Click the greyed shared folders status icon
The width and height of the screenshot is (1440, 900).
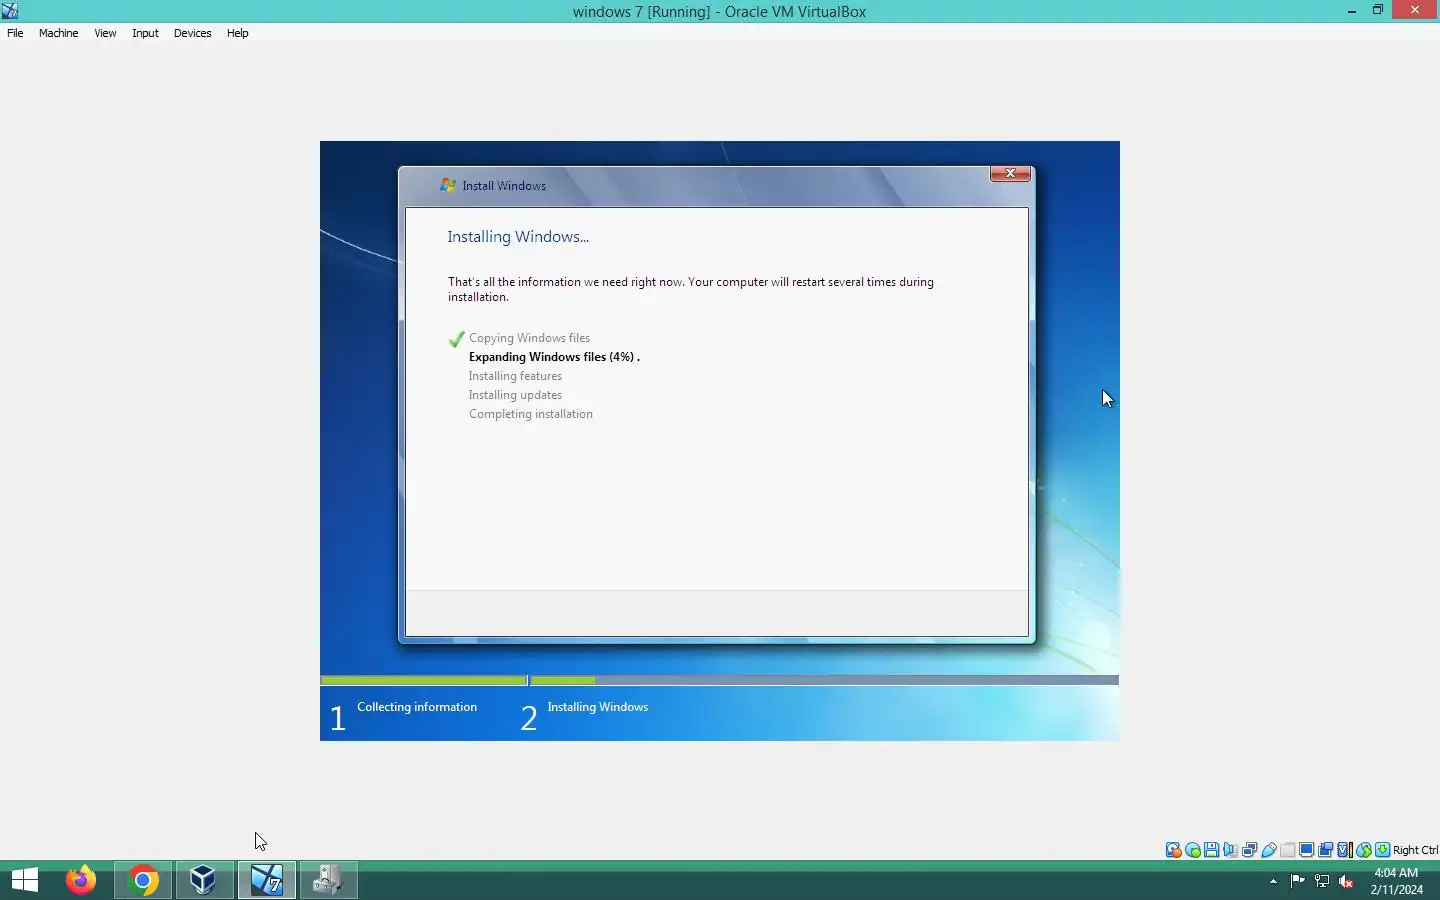coord(1288,850)
